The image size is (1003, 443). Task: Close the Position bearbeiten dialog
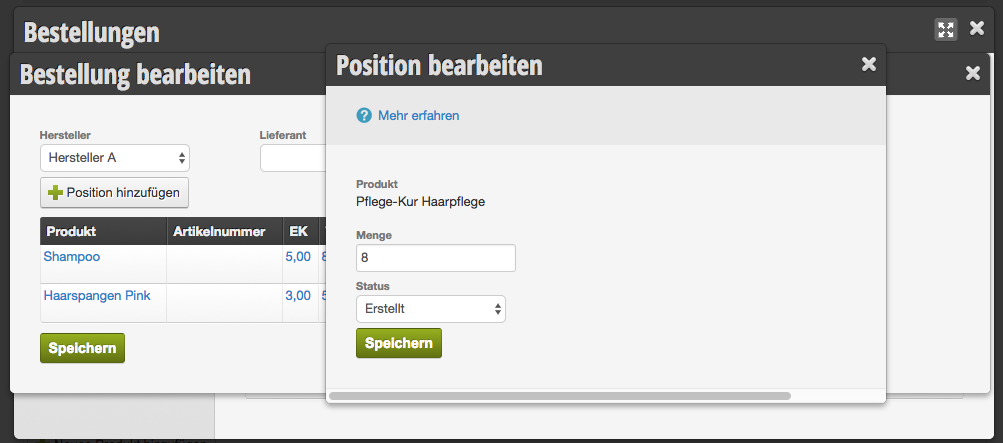(x=869, y=64)
